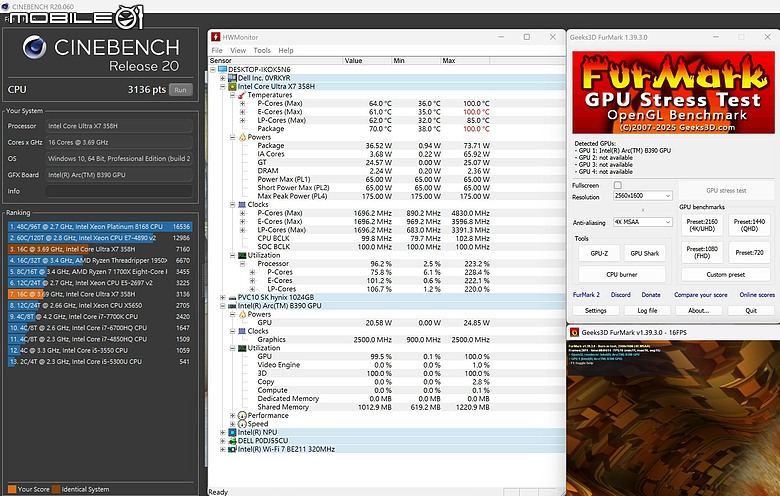Click the Value column header in HWMonitor

[367, 61]
